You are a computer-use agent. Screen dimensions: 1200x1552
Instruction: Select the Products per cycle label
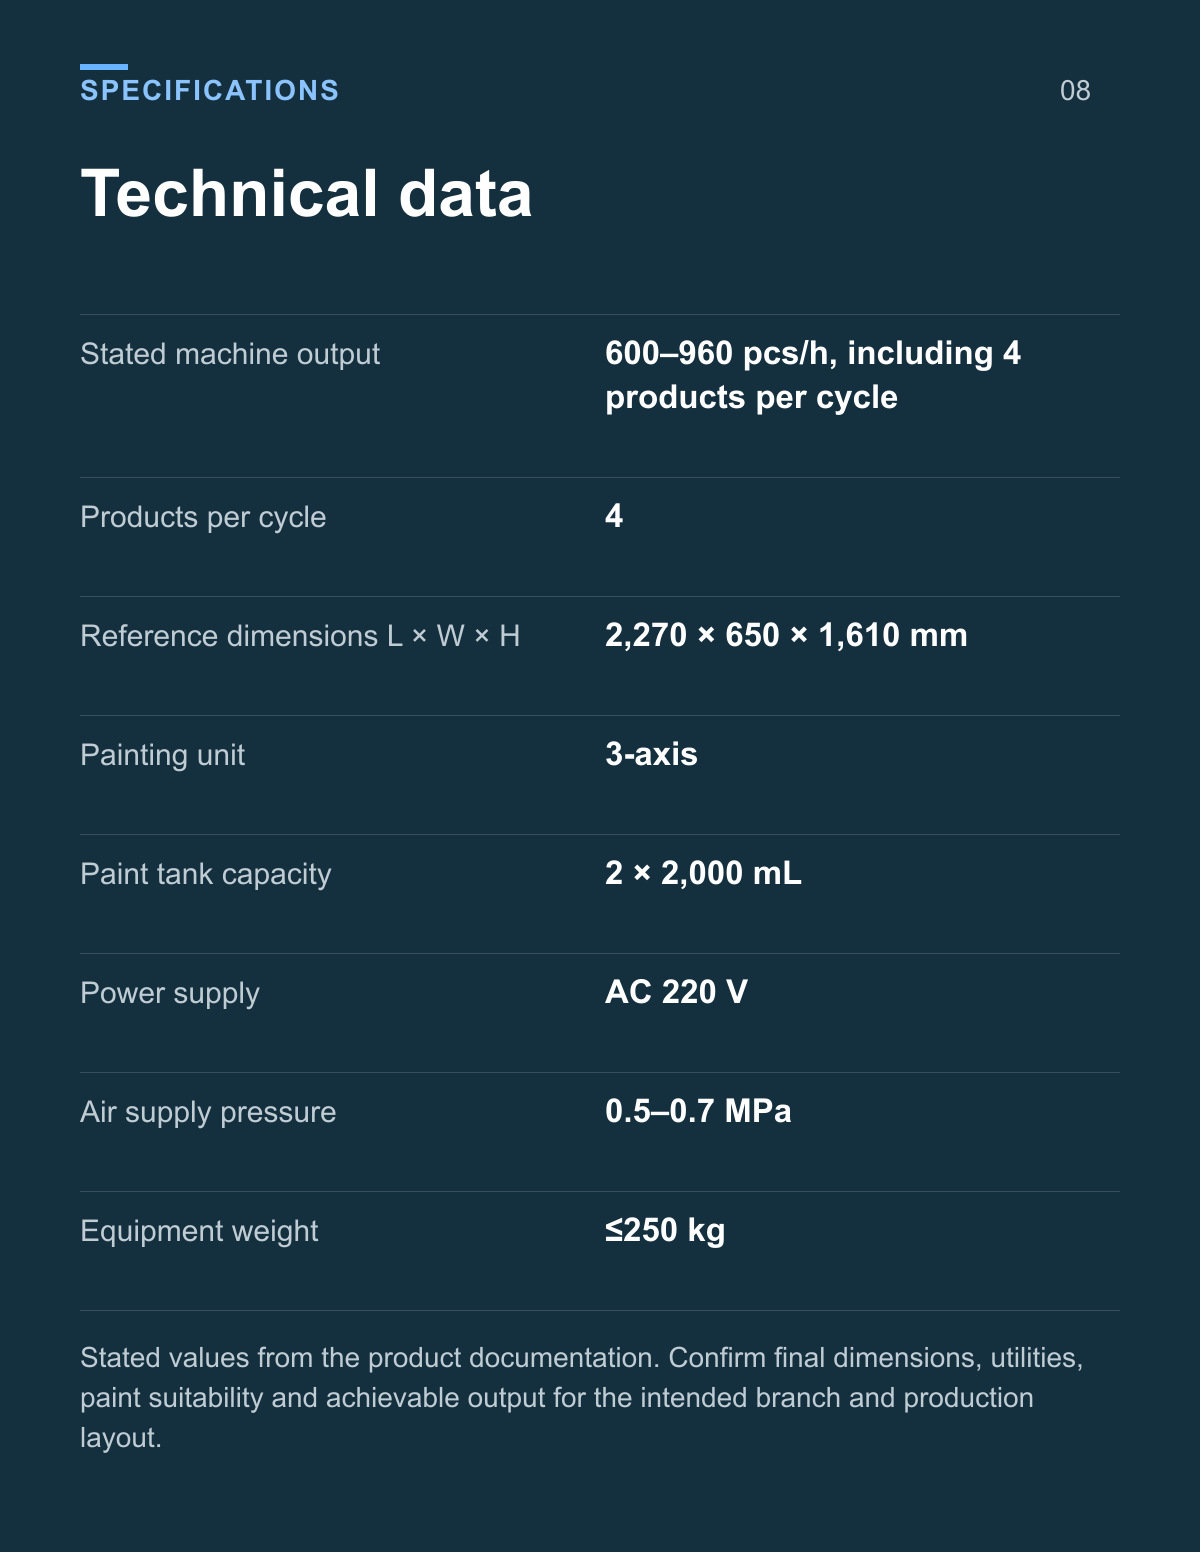point(203,517)
